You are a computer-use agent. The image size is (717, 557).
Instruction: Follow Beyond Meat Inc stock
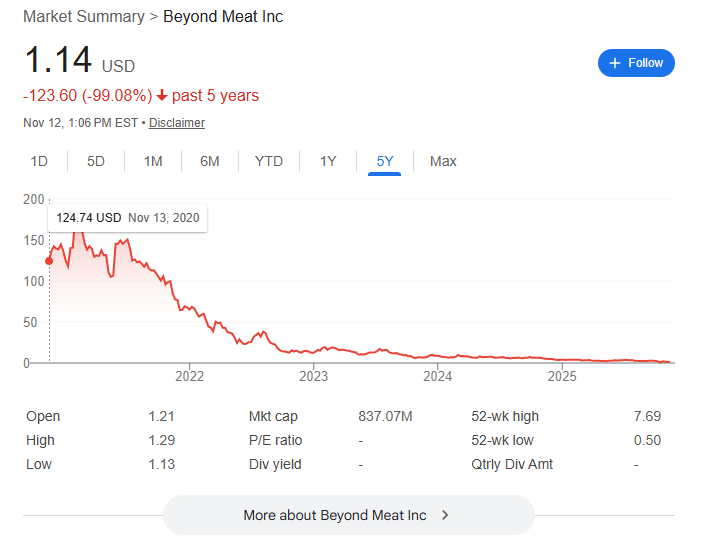coord(636,63)
